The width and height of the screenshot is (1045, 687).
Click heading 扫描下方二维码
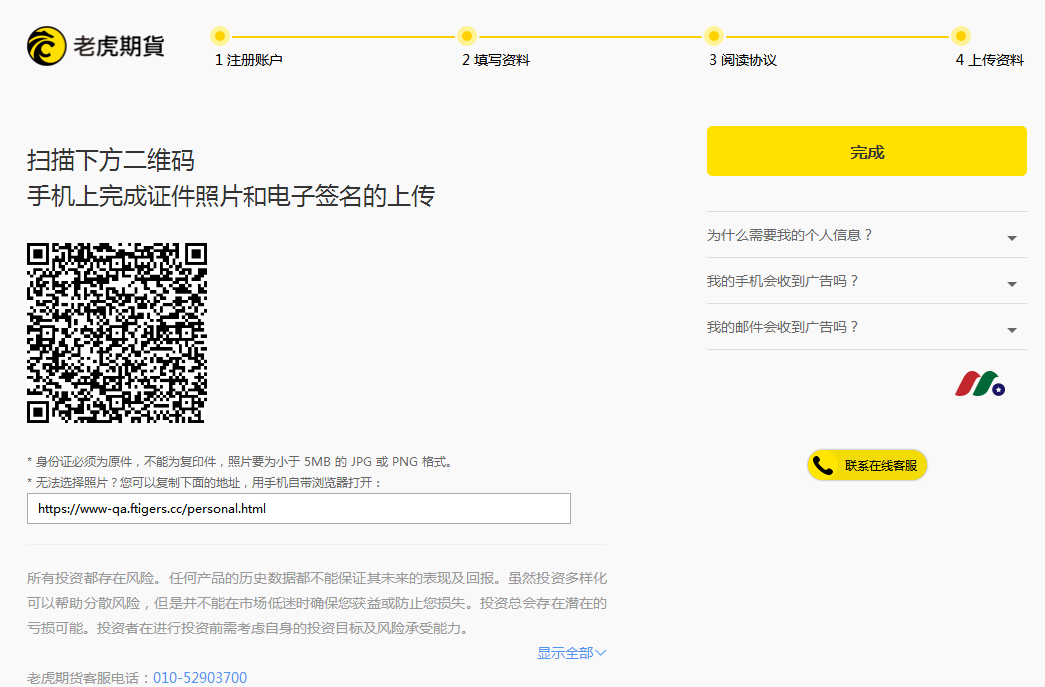tap(111, 161)
